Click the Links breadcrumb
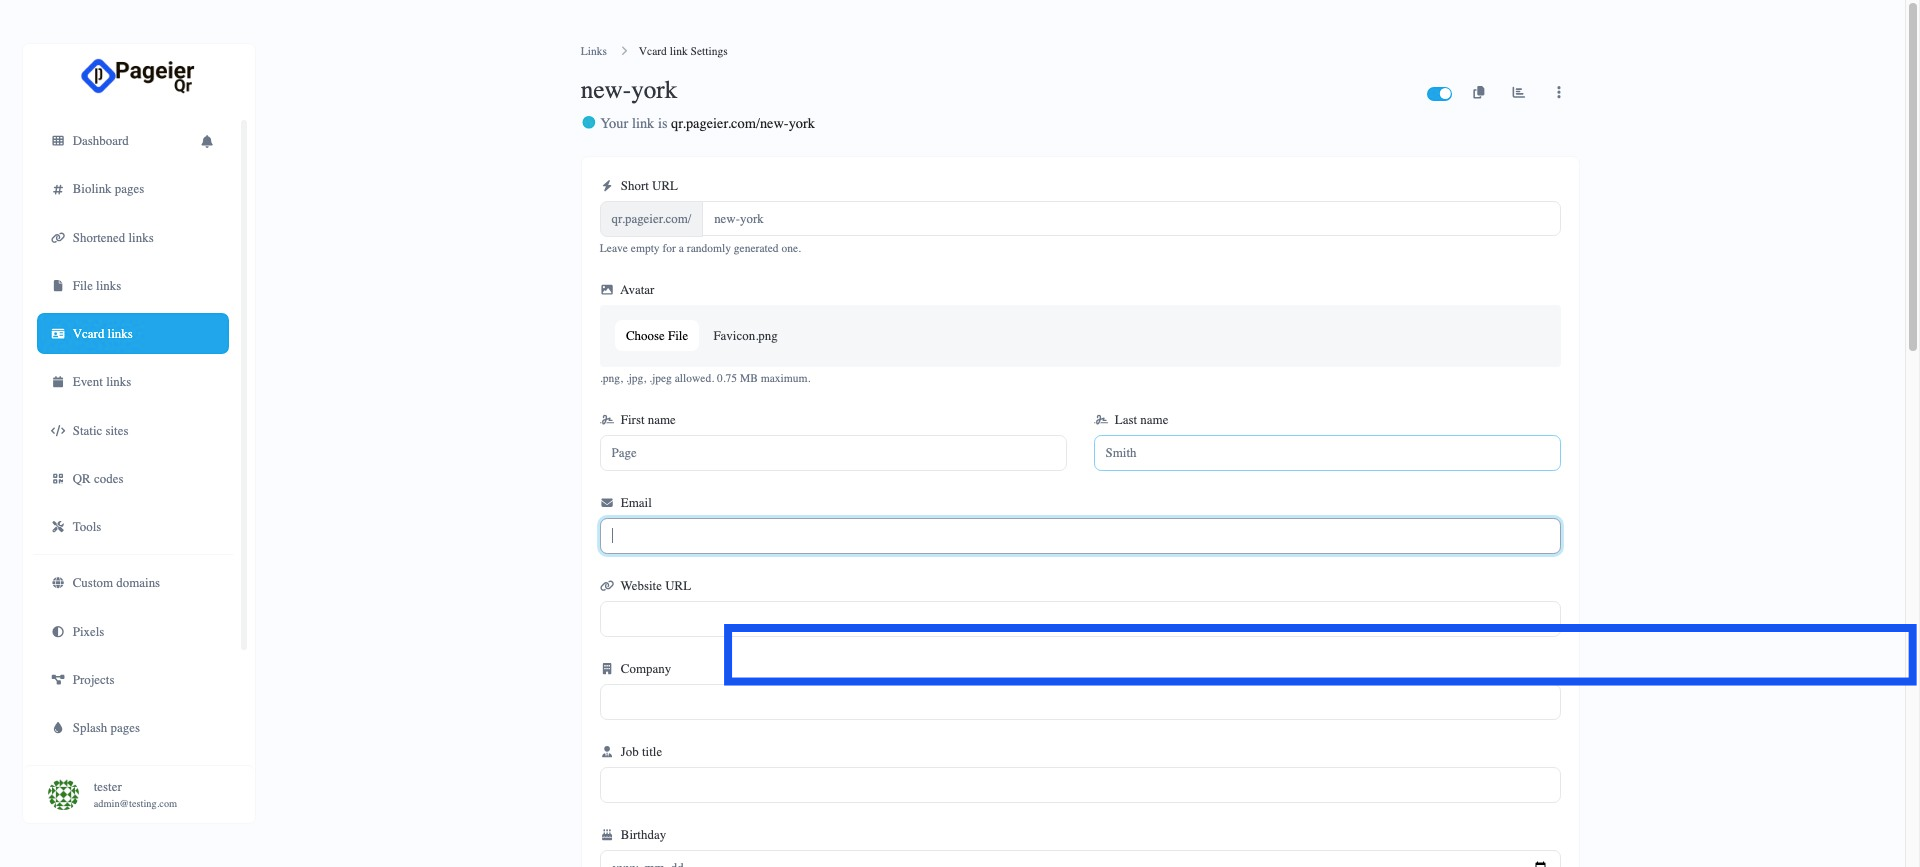 593,51
